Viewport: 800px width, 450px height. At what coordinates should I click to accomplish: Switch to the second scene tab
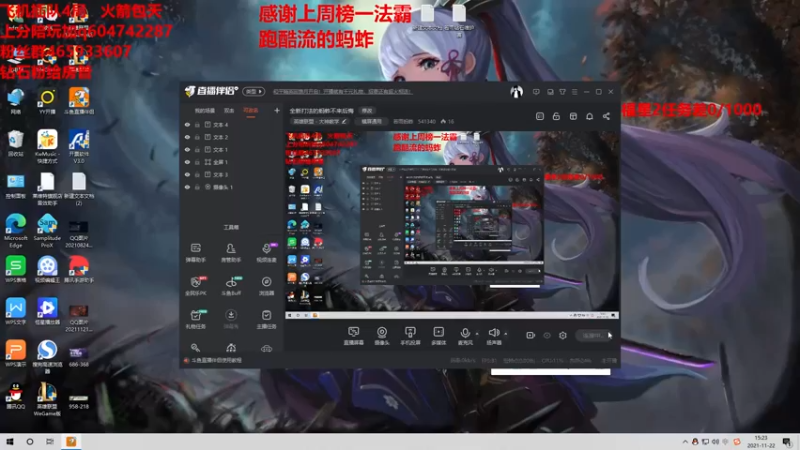pyautogui.click(x=229, y=111)
